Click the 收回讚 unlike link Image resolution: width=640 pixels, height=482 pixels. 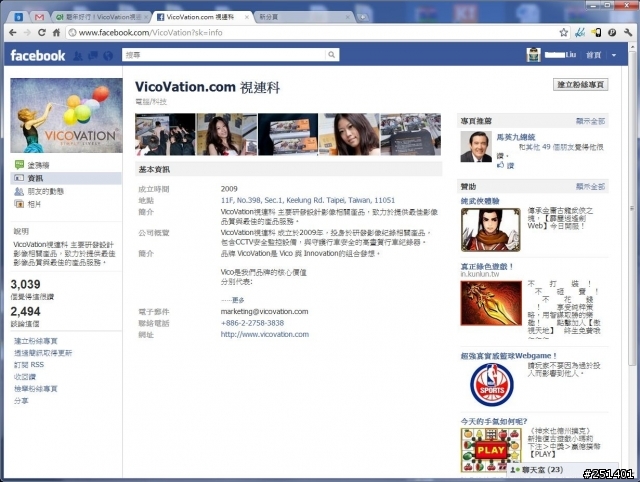pos(25,377)
